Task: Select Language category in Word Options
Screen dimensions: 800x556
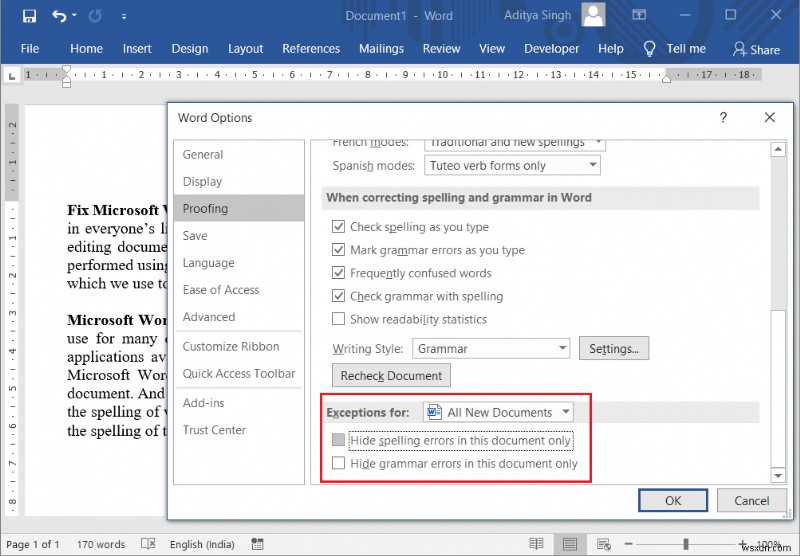Action: click(x=239, y=263)
